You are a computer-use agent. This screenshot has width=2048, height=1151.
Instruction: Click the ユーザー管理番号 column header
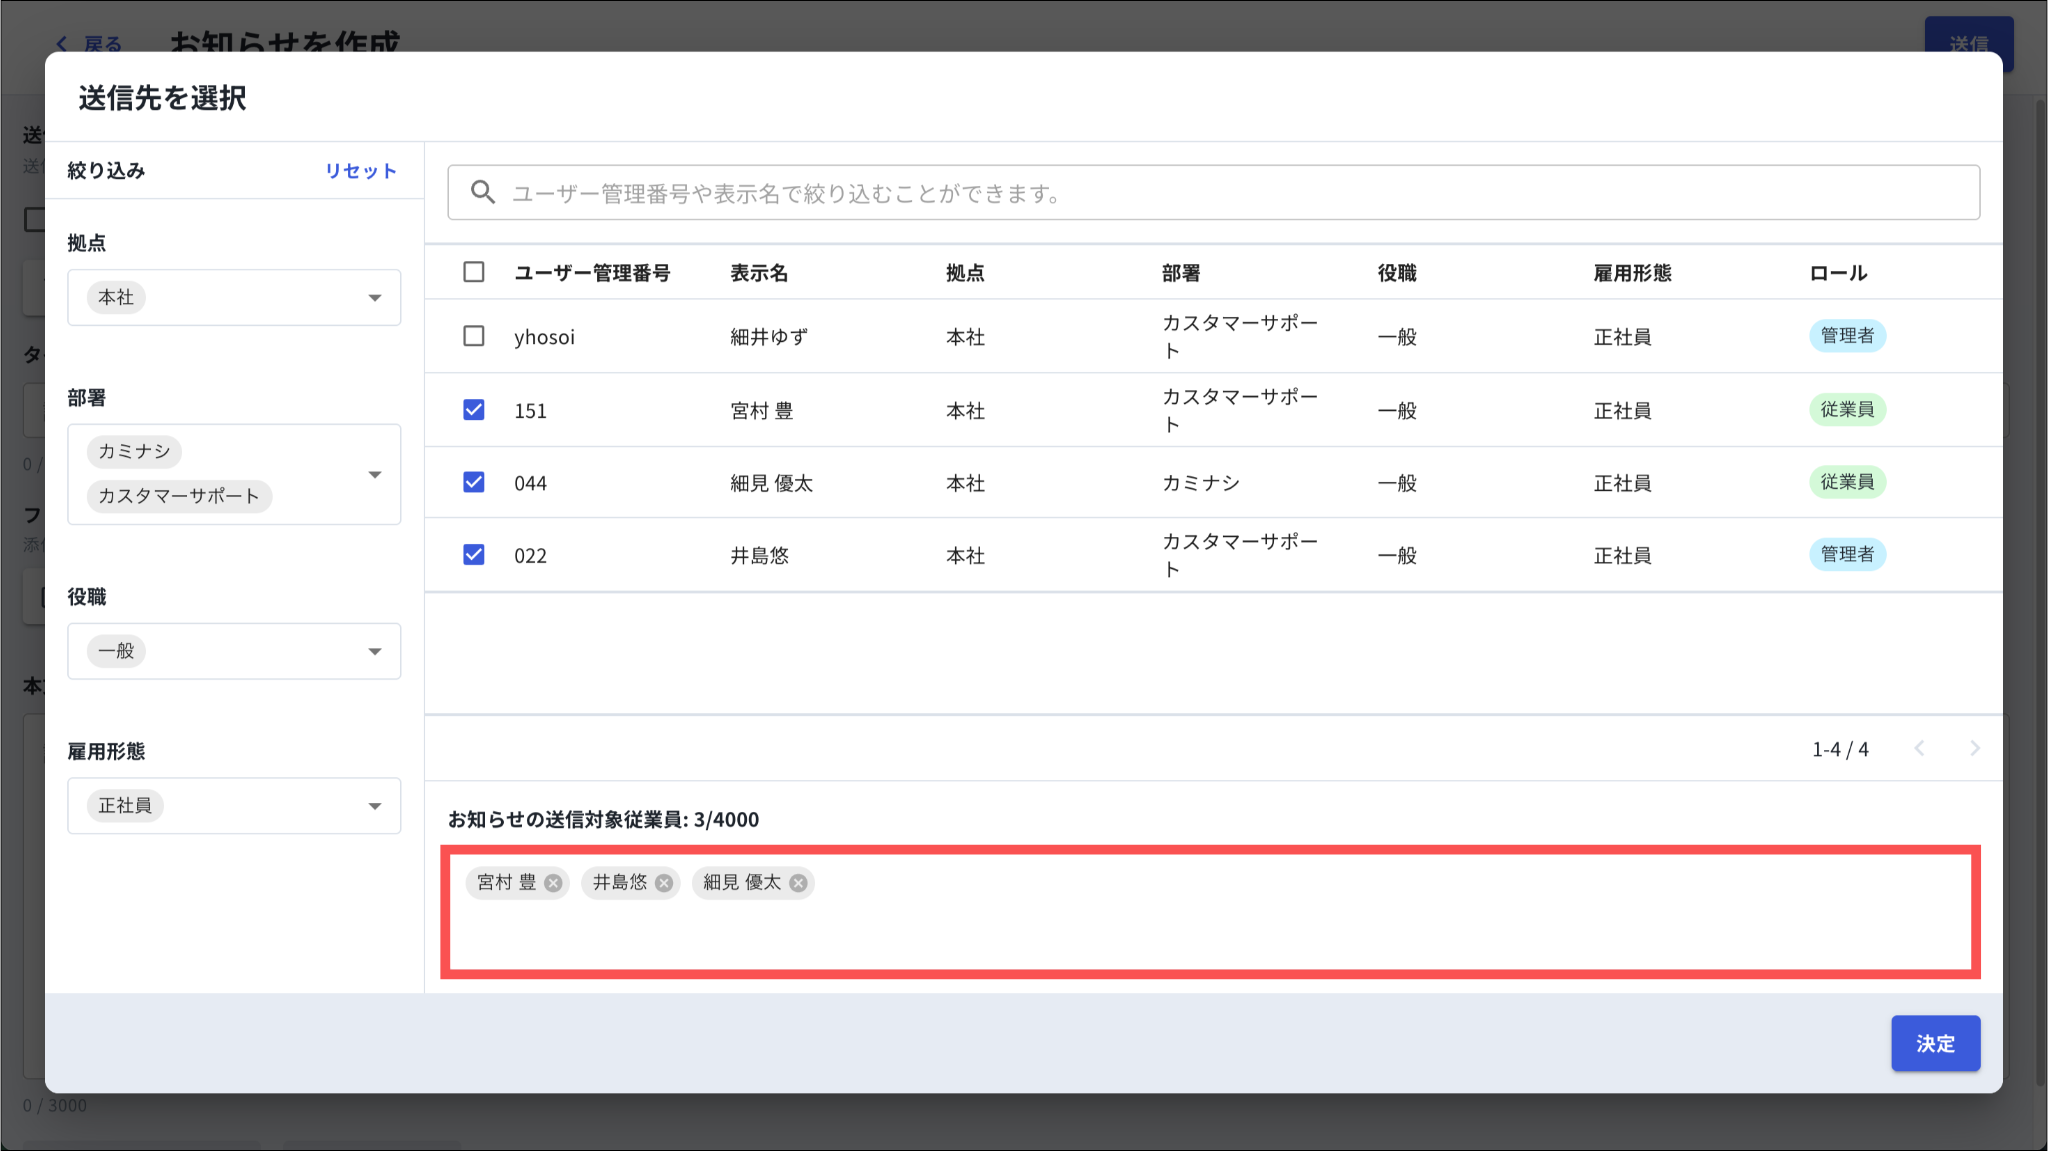[592, 273]
